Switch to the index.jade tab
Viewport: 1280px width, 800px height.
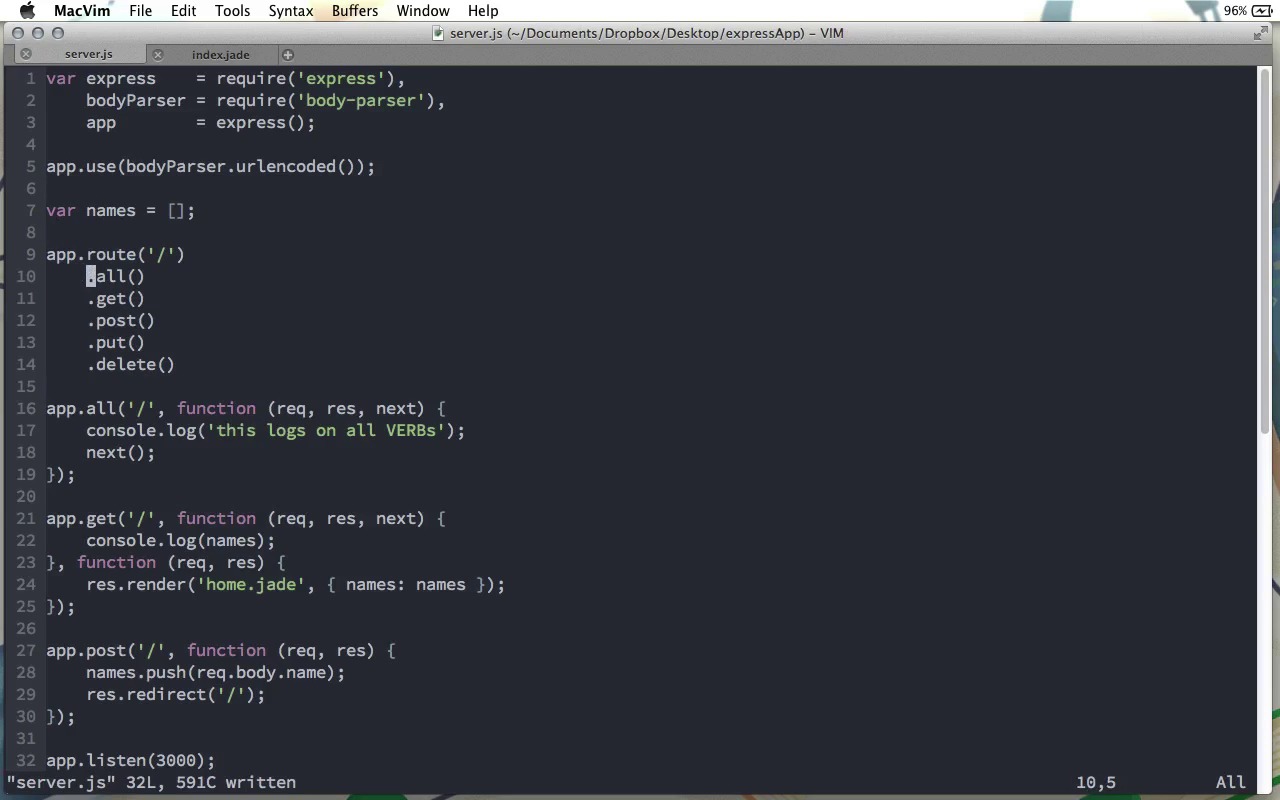221,54
